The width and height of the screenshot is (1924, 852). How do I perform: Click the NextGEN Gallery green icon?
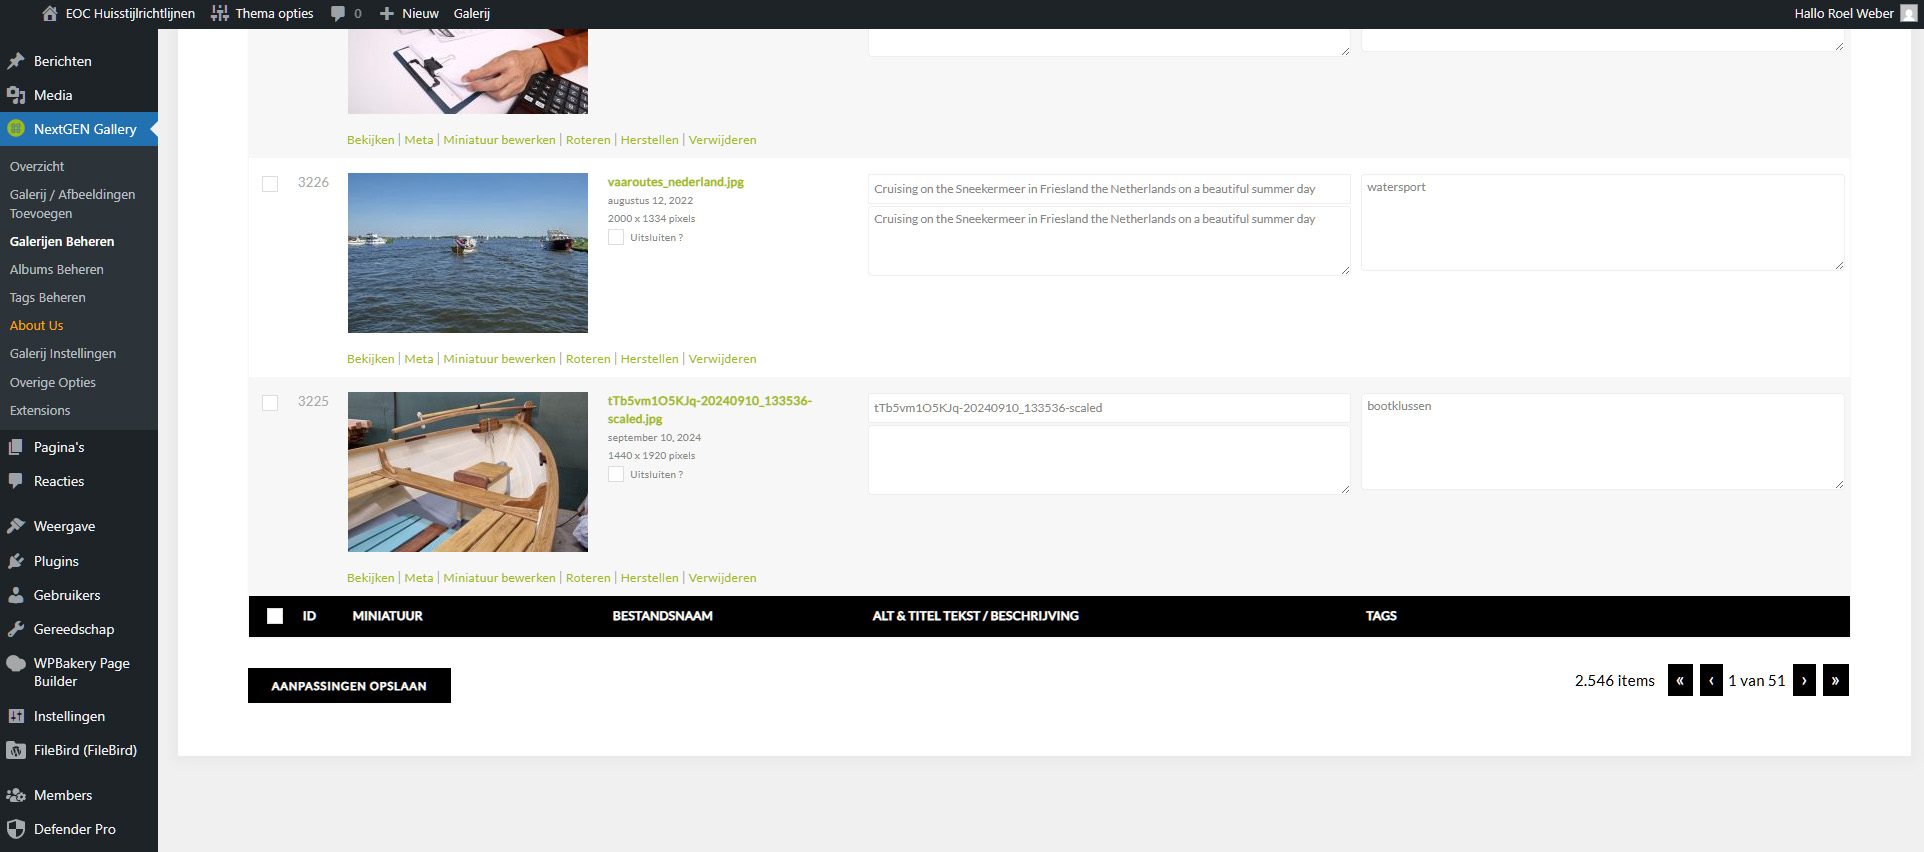(x=16, y=129)
